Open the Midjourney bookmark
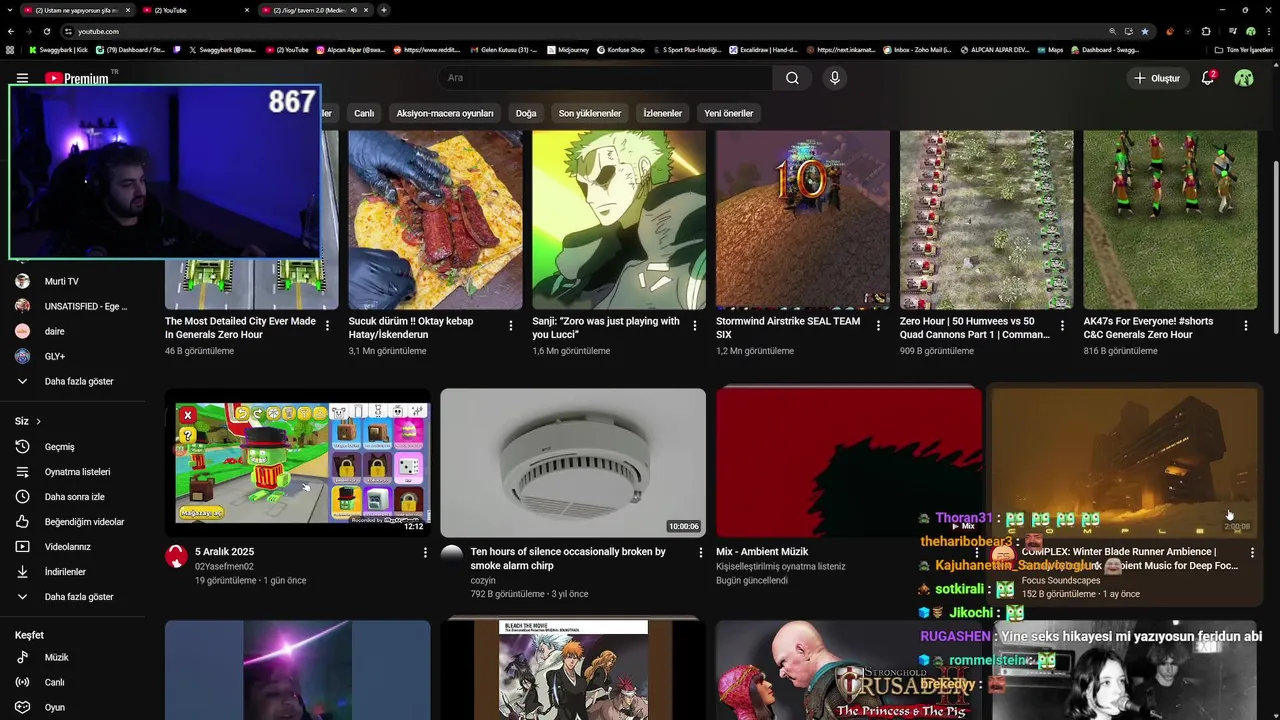Viewport: 1280px width, 720px height. [x=568, y=50]
